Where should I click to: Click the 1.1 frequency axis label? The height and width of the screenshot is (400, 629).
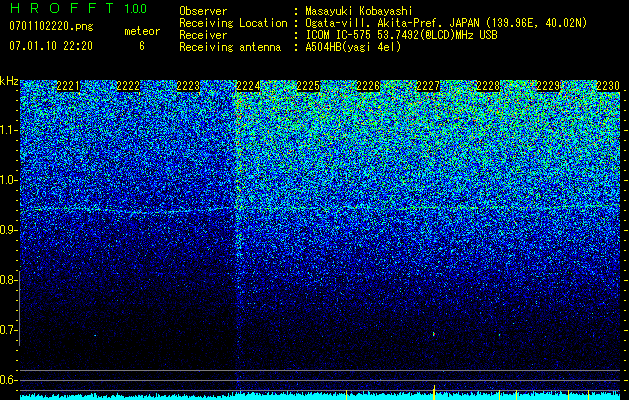[x=8, y=130]
